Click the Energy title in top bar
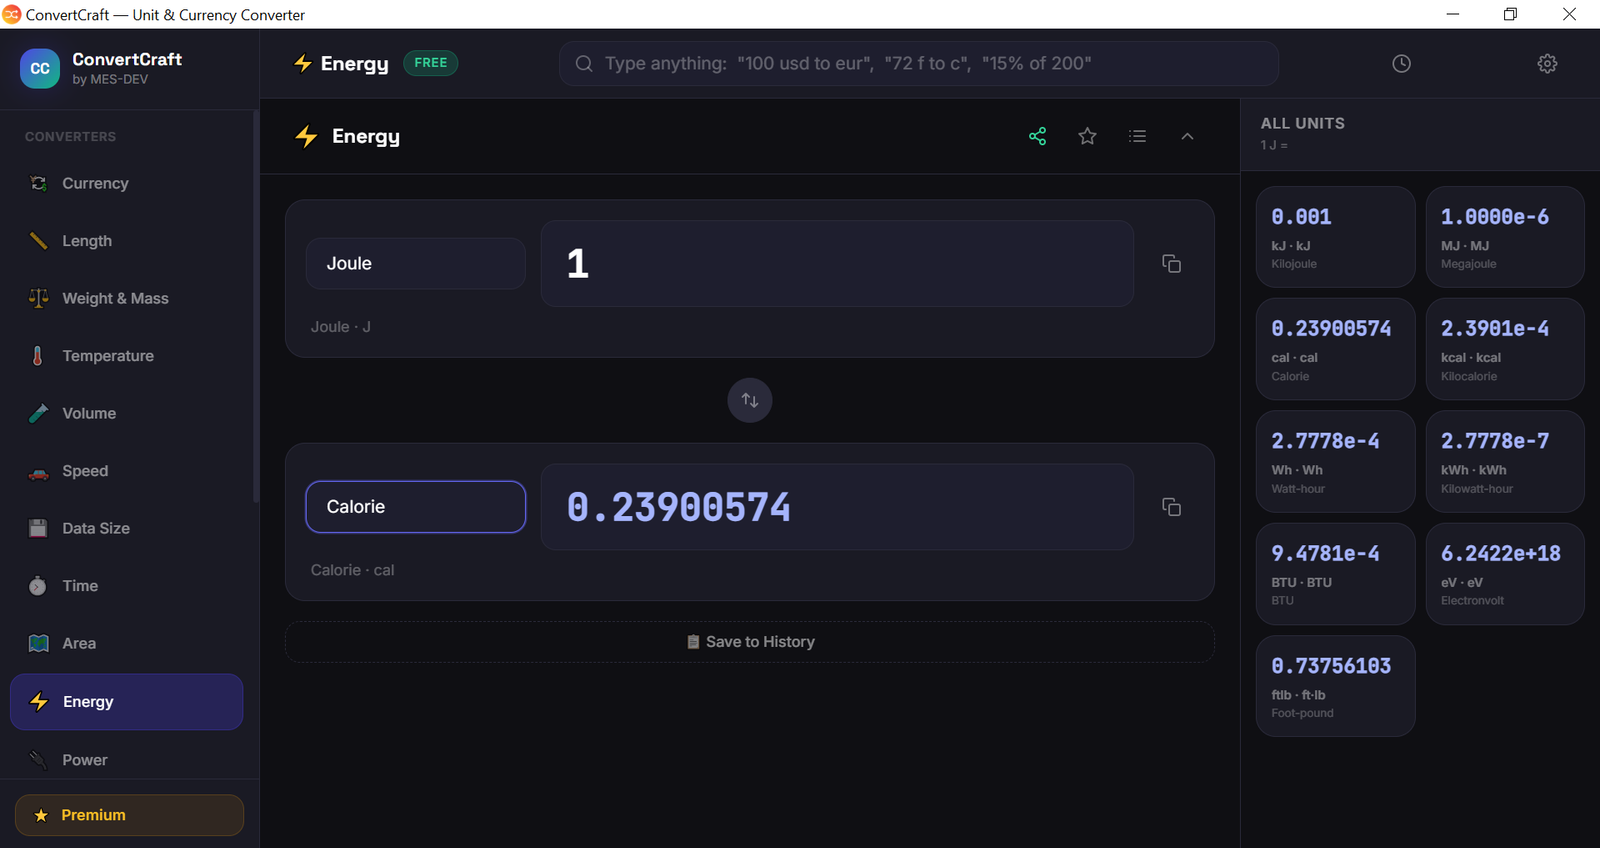1600x848 pixels. click(355, 64)
